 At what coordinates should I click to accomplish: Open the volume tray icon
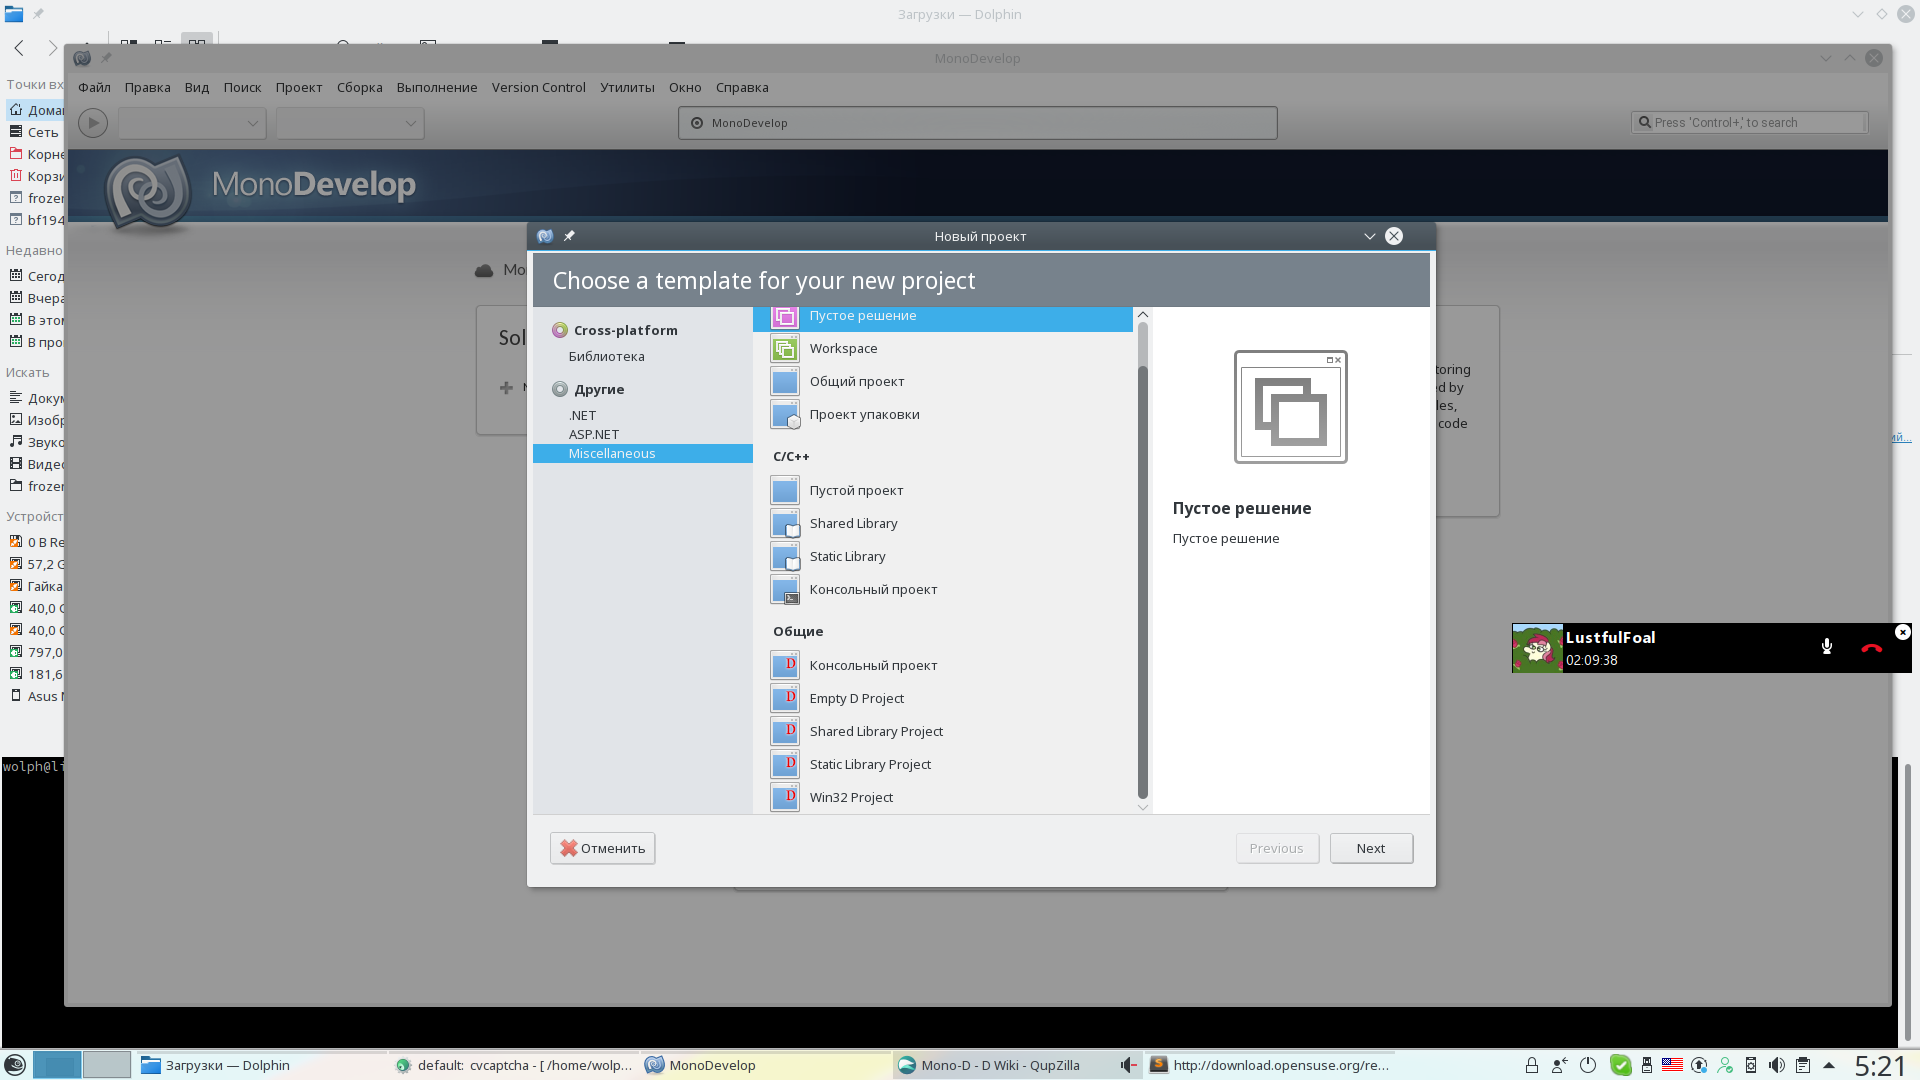coord(1777,1065)
